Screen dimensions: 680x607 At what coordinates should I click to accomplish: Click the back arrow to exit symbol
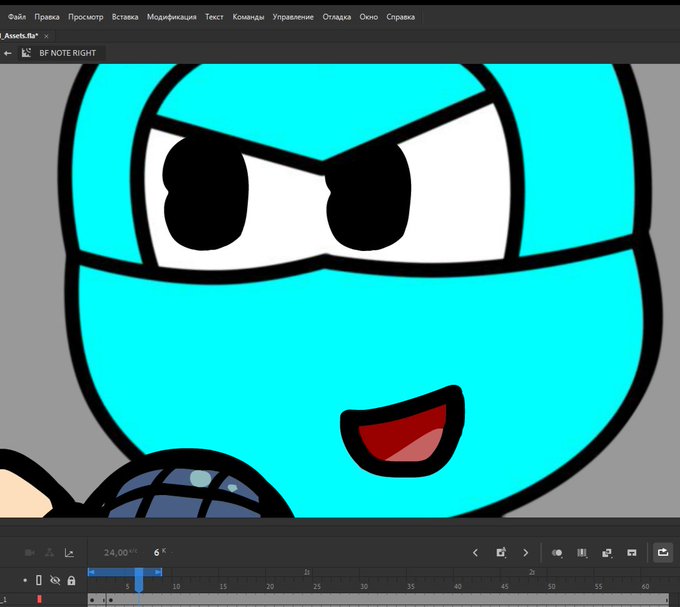(x=7, y=53)
